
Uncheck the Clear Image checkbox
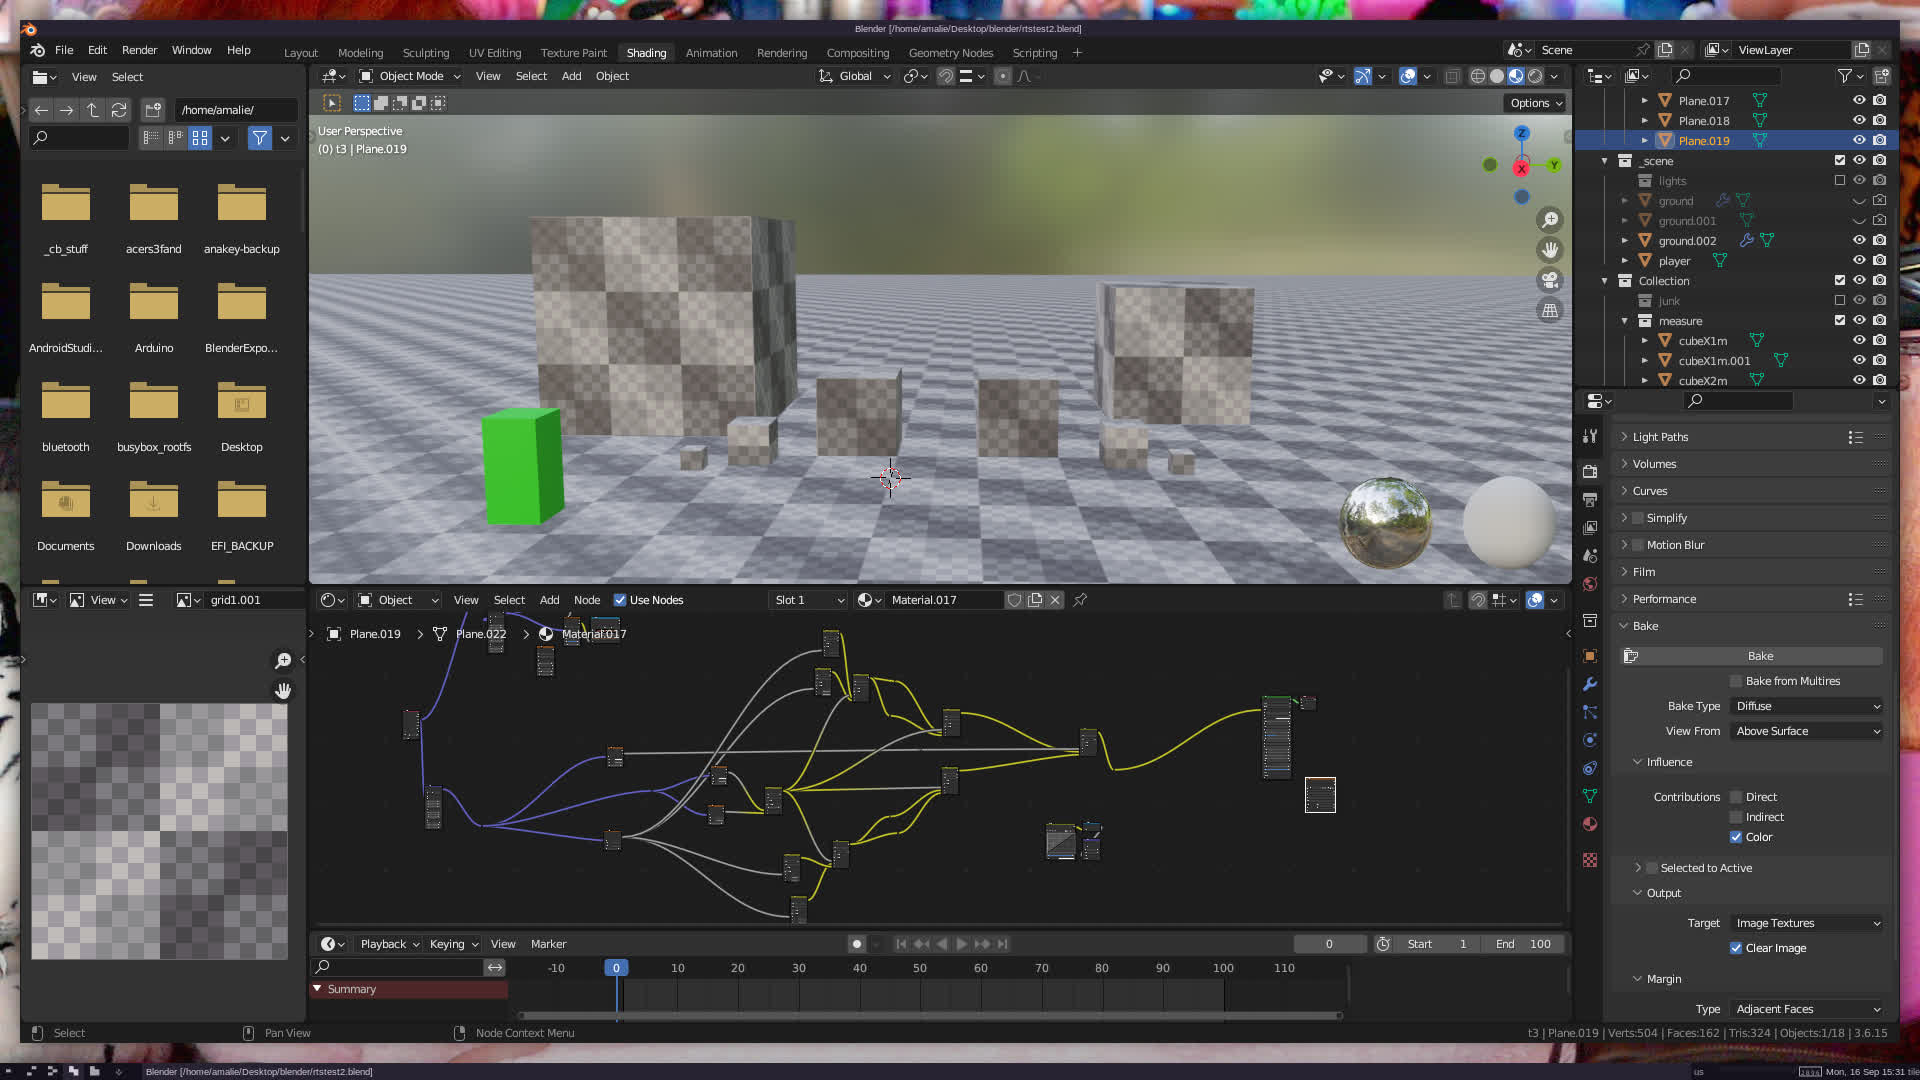[1736, 948]
